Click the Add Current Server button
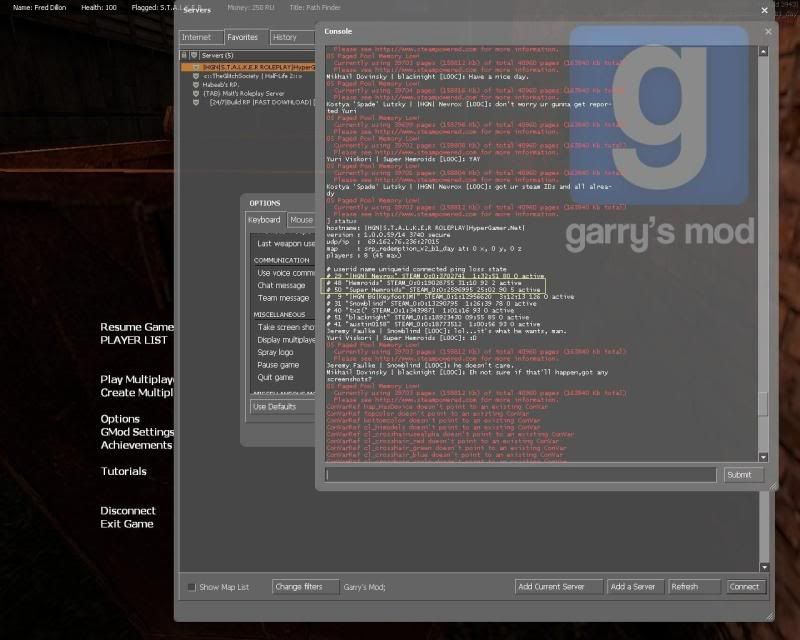The image size is (800, 640). pos(559,587)
